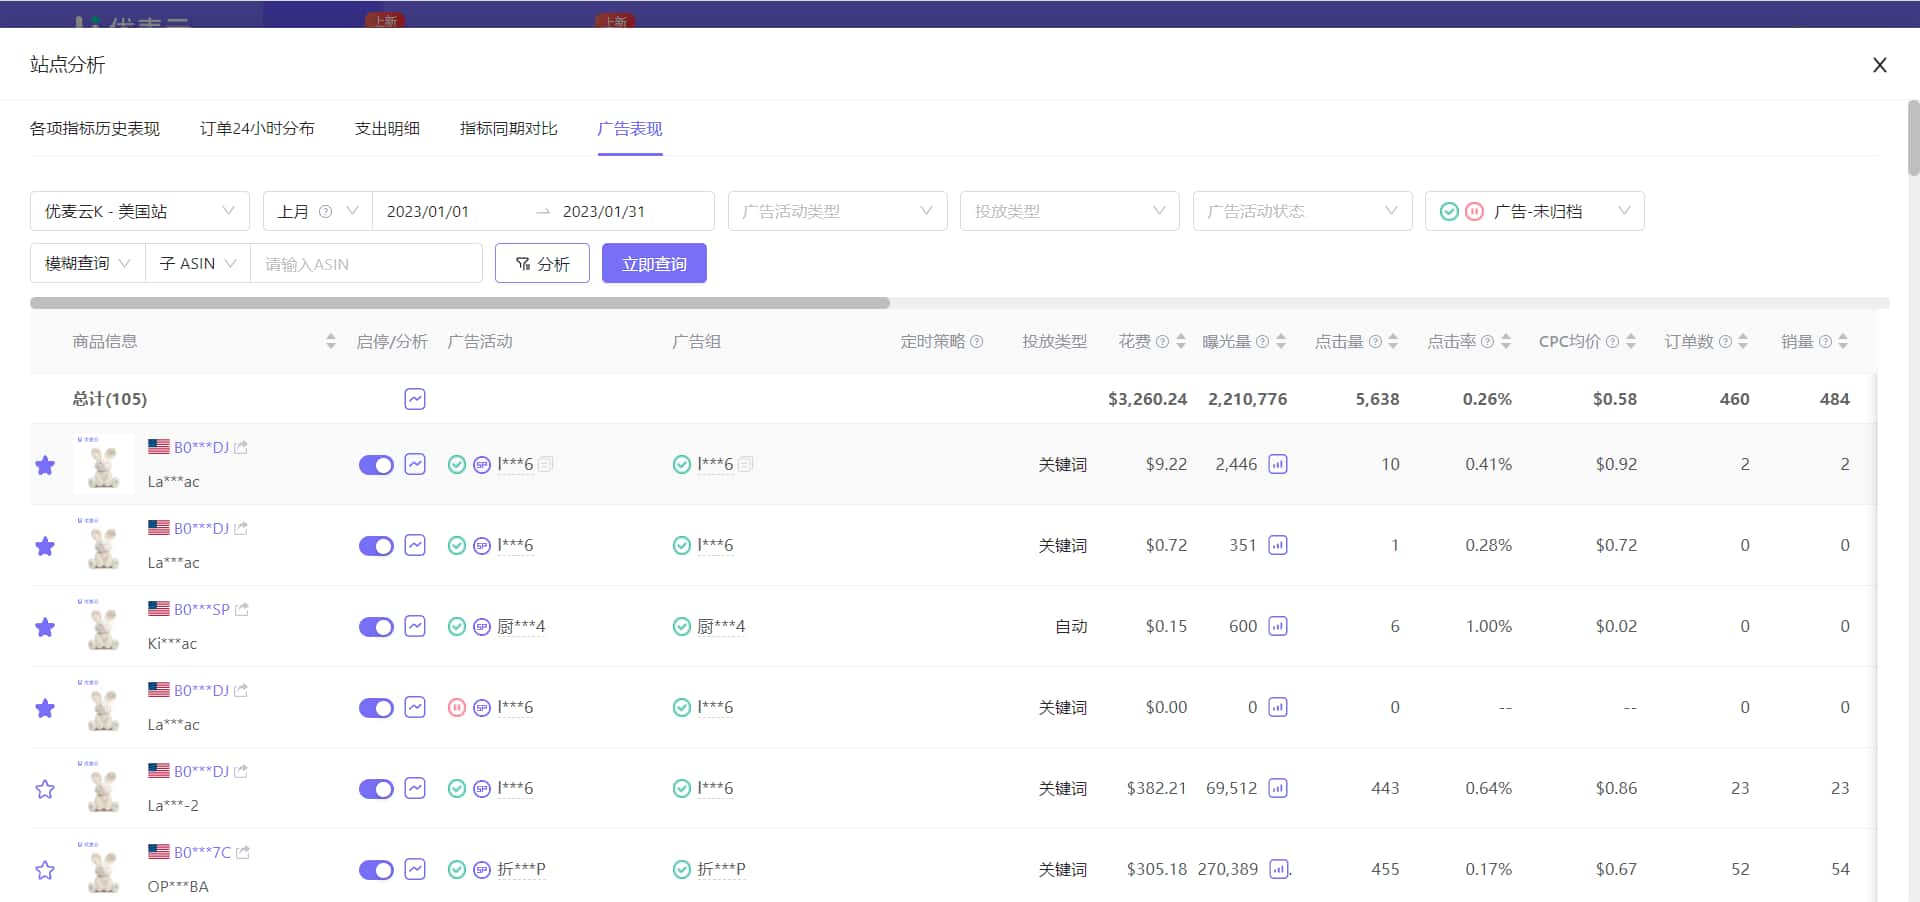The image size is (1920, 902).
Task: Sort by 商品信息 column
Action: (331, 341)
